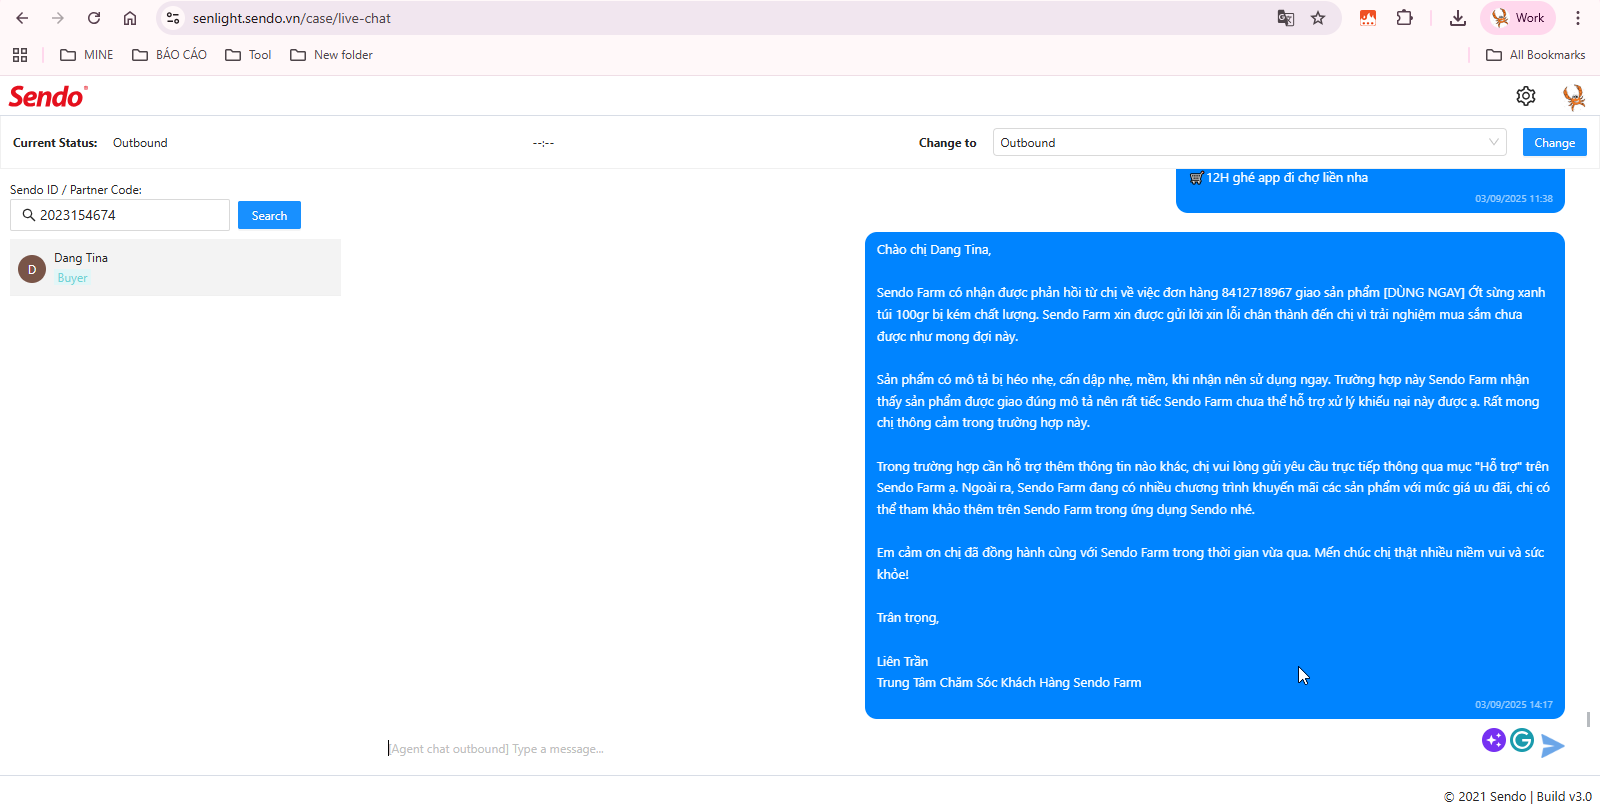Open Sendo settings gear
Screen dimensions: 1600x811
point(1526,96)
